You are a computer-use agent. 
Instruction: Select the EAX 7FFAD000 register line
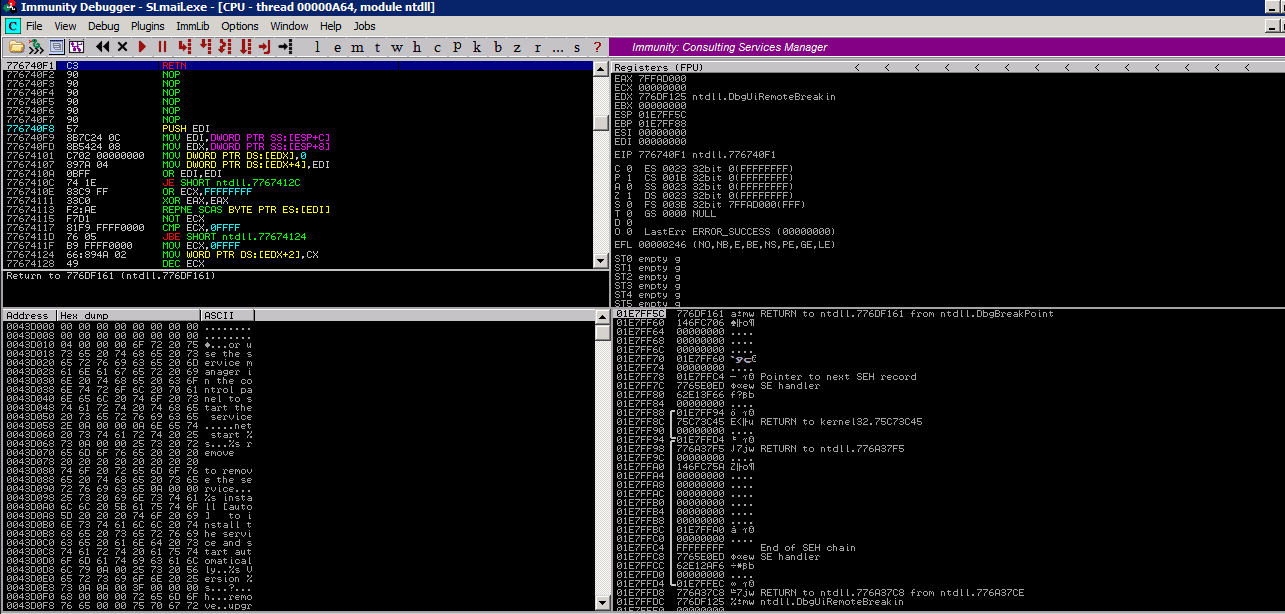[650, 78]
